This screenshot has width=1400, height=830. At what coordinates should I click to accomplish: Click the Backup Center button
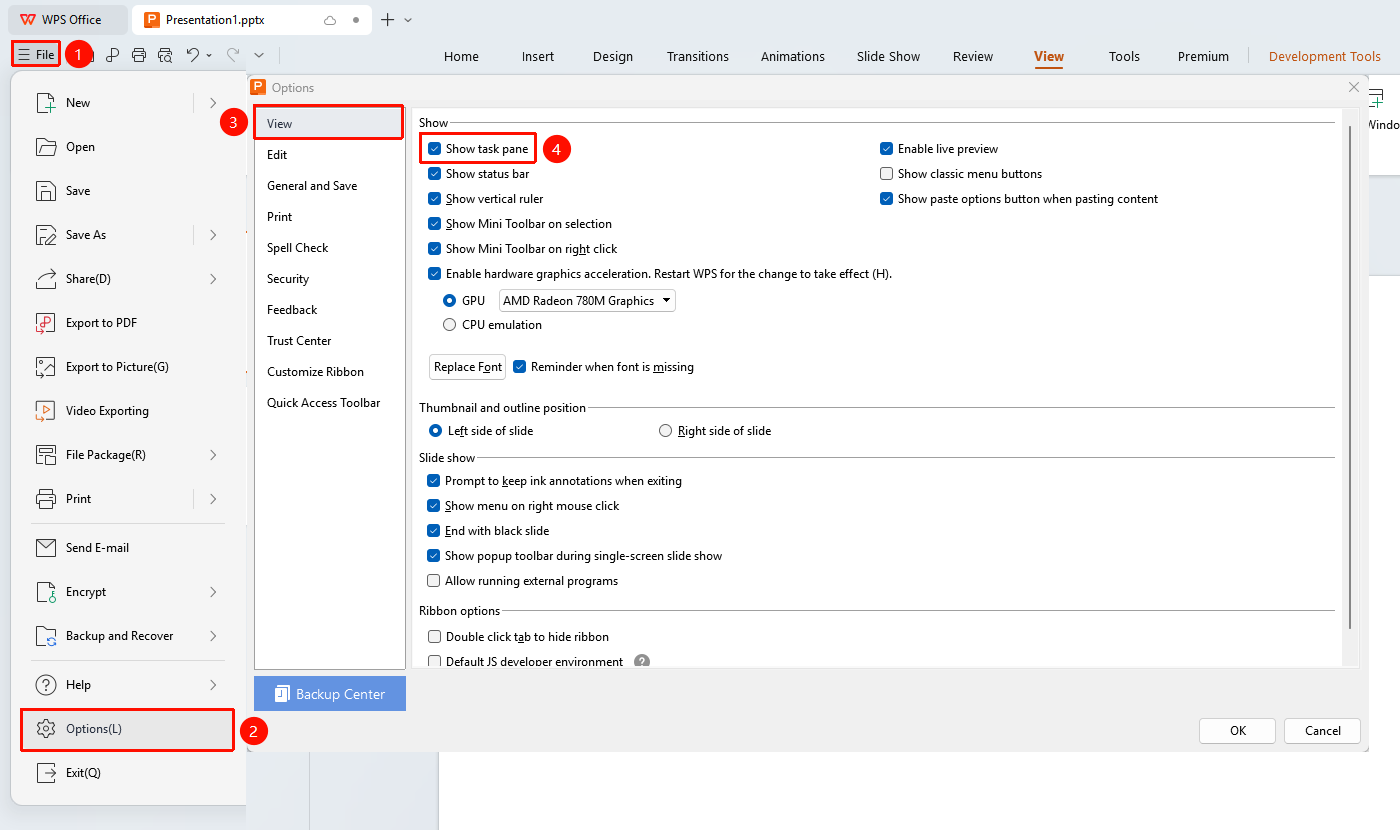click(x=330, y=694)
